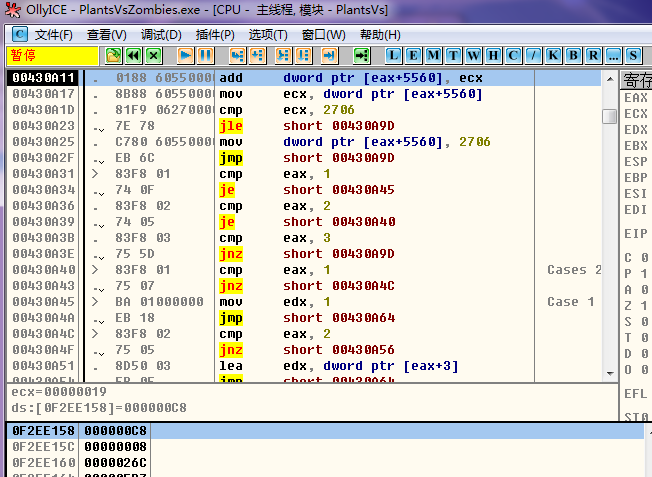Open Run trace window (... button)
The image size is (652, 477).
tap(613, 55)
